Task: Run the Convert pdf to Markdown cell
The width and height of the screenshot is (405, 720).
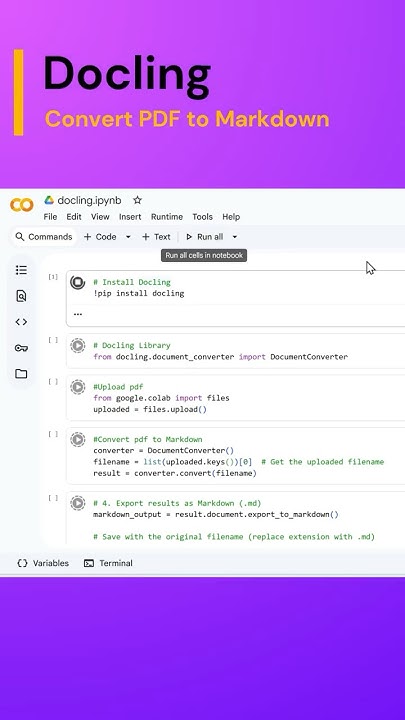Action: click(78, 439)
